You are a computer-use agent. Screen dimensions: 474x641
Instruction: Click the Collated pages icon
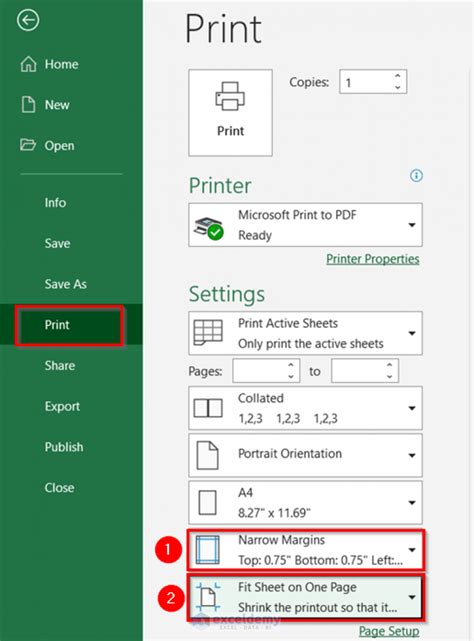[208, 408]
